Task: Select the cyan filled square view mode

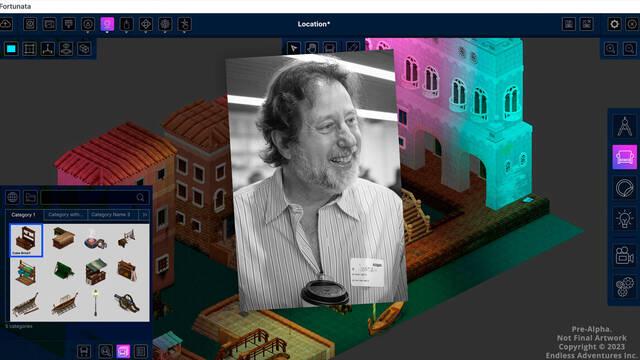Action: 11,49
